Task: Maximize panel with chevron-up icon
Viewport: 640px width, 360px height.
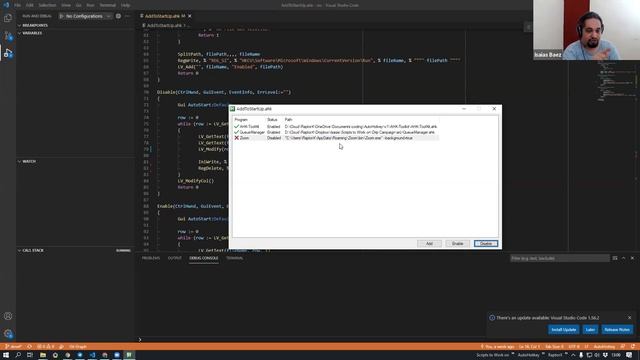Action: click(x=623, y=258)
